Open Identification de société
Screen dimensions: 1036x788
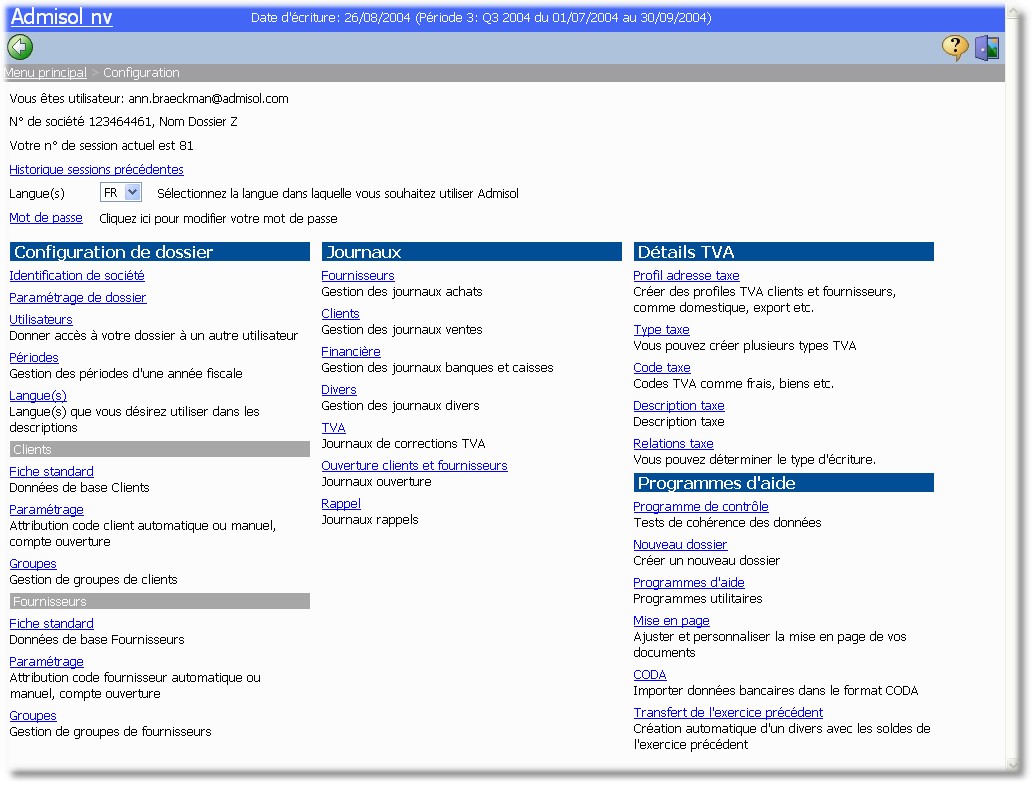click(77, 275)
